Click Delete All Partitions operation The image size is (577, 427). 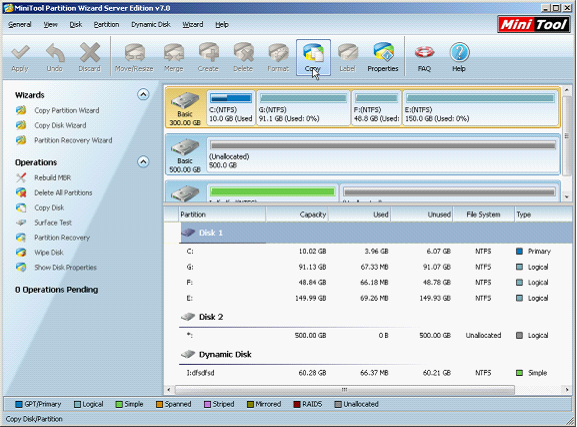(x=63, y=193)
